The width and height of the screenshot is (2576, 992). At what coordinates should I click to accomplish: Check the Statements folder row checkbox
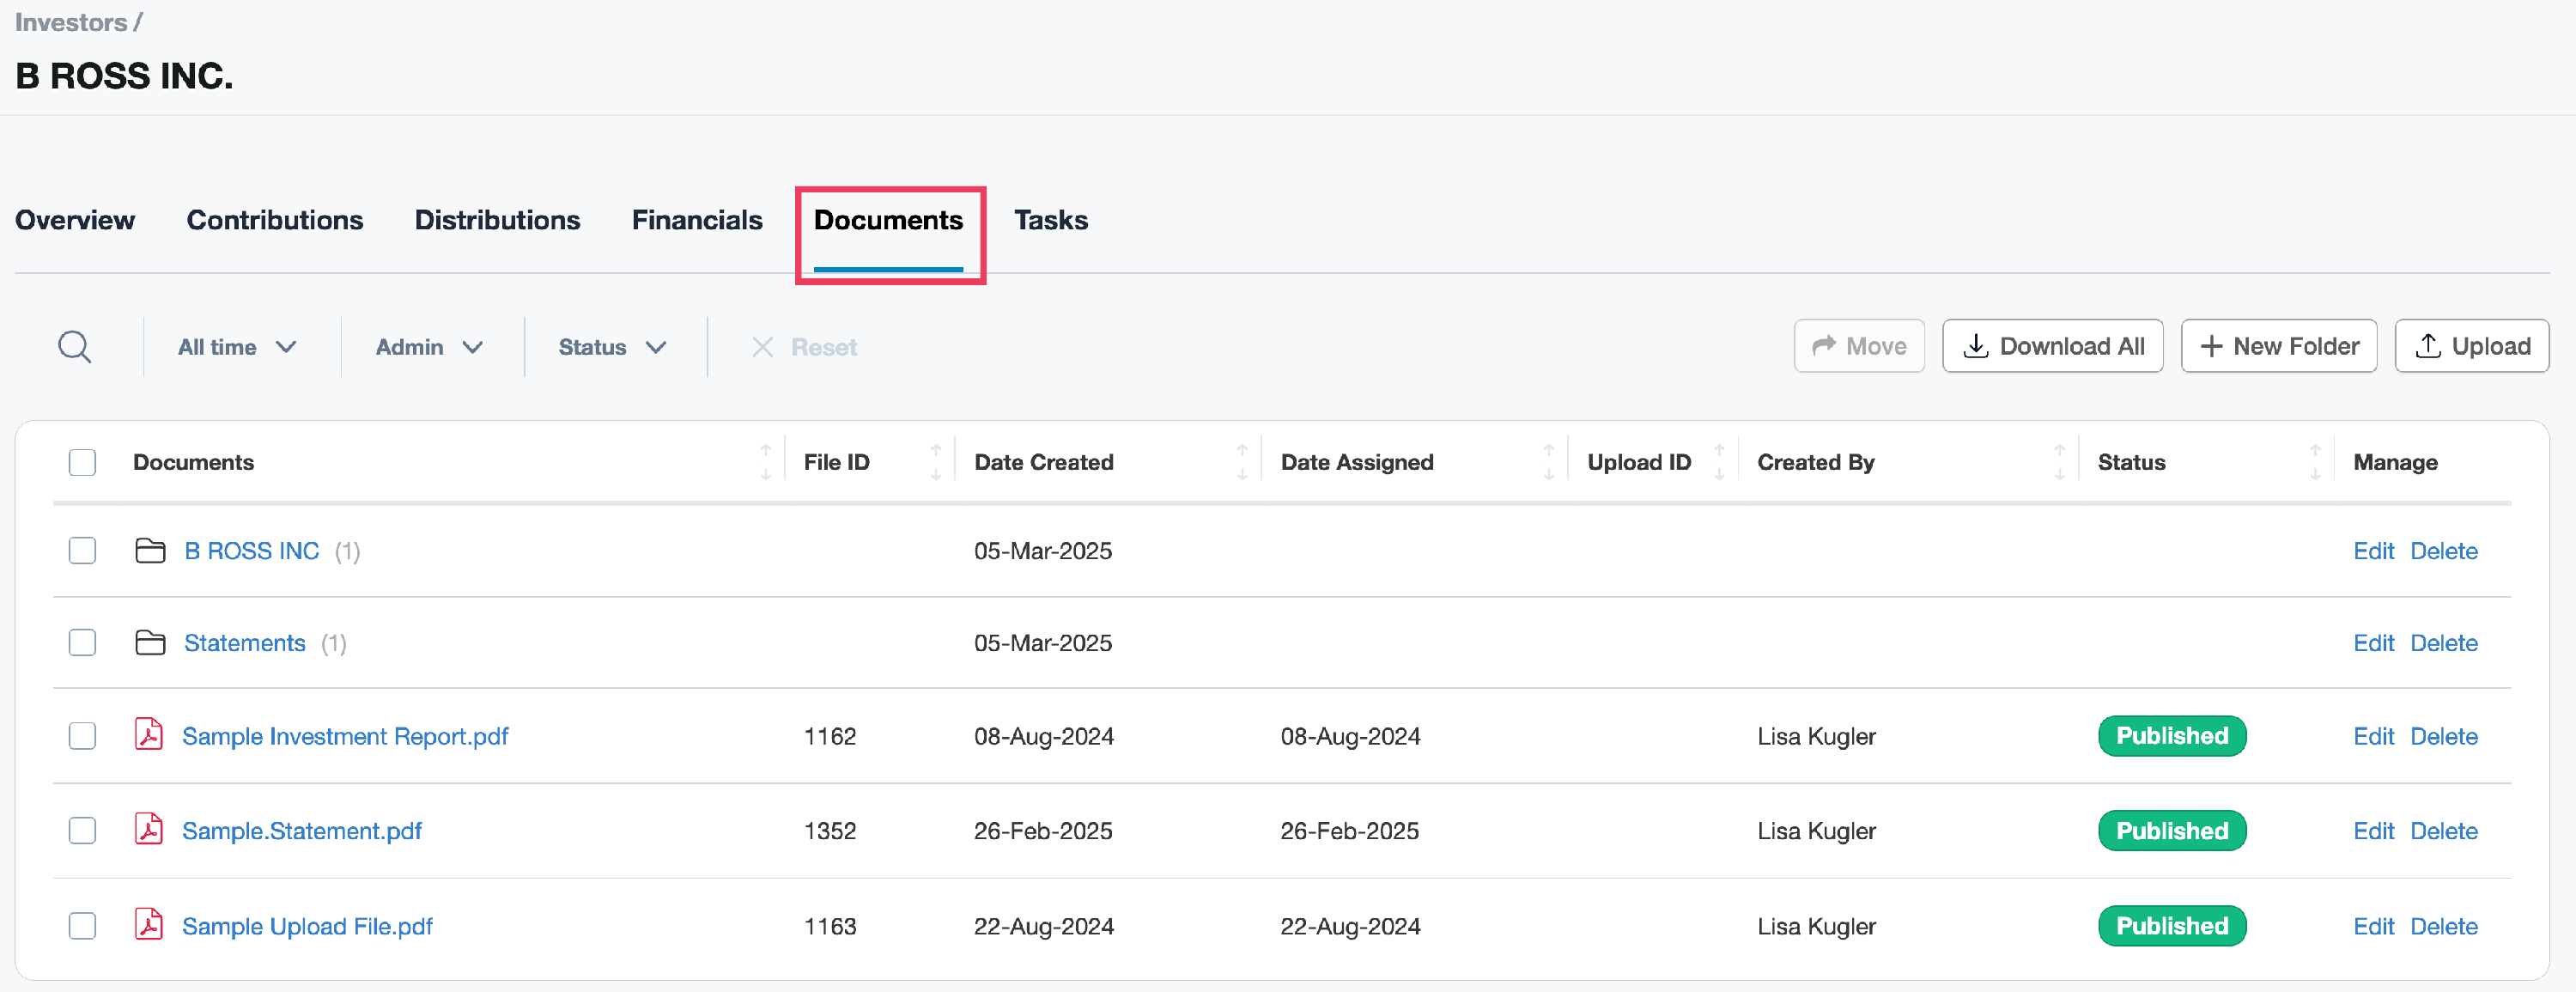click(82, 643)
